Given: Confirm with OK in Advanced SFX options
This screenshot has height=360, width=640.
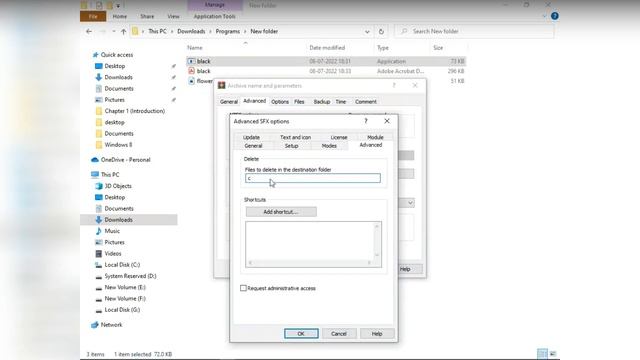Looking at the screenshot, I should [301, 333].
